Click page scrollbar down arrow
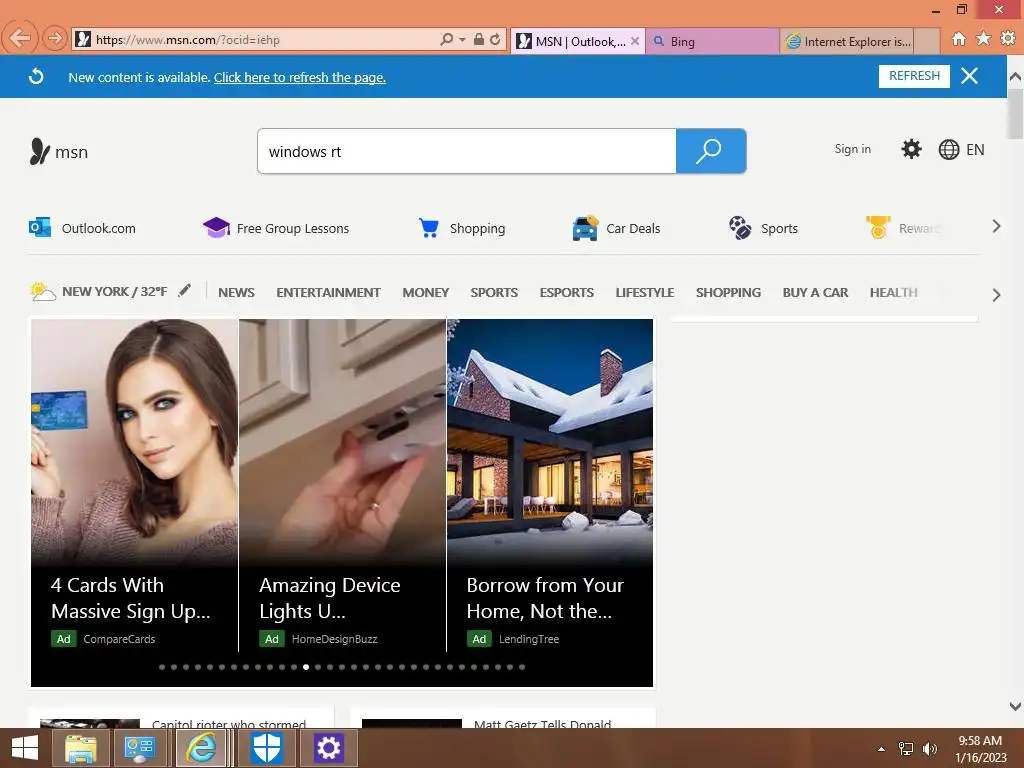This screenshot has width=1024, height=768. coord(1015,706)
